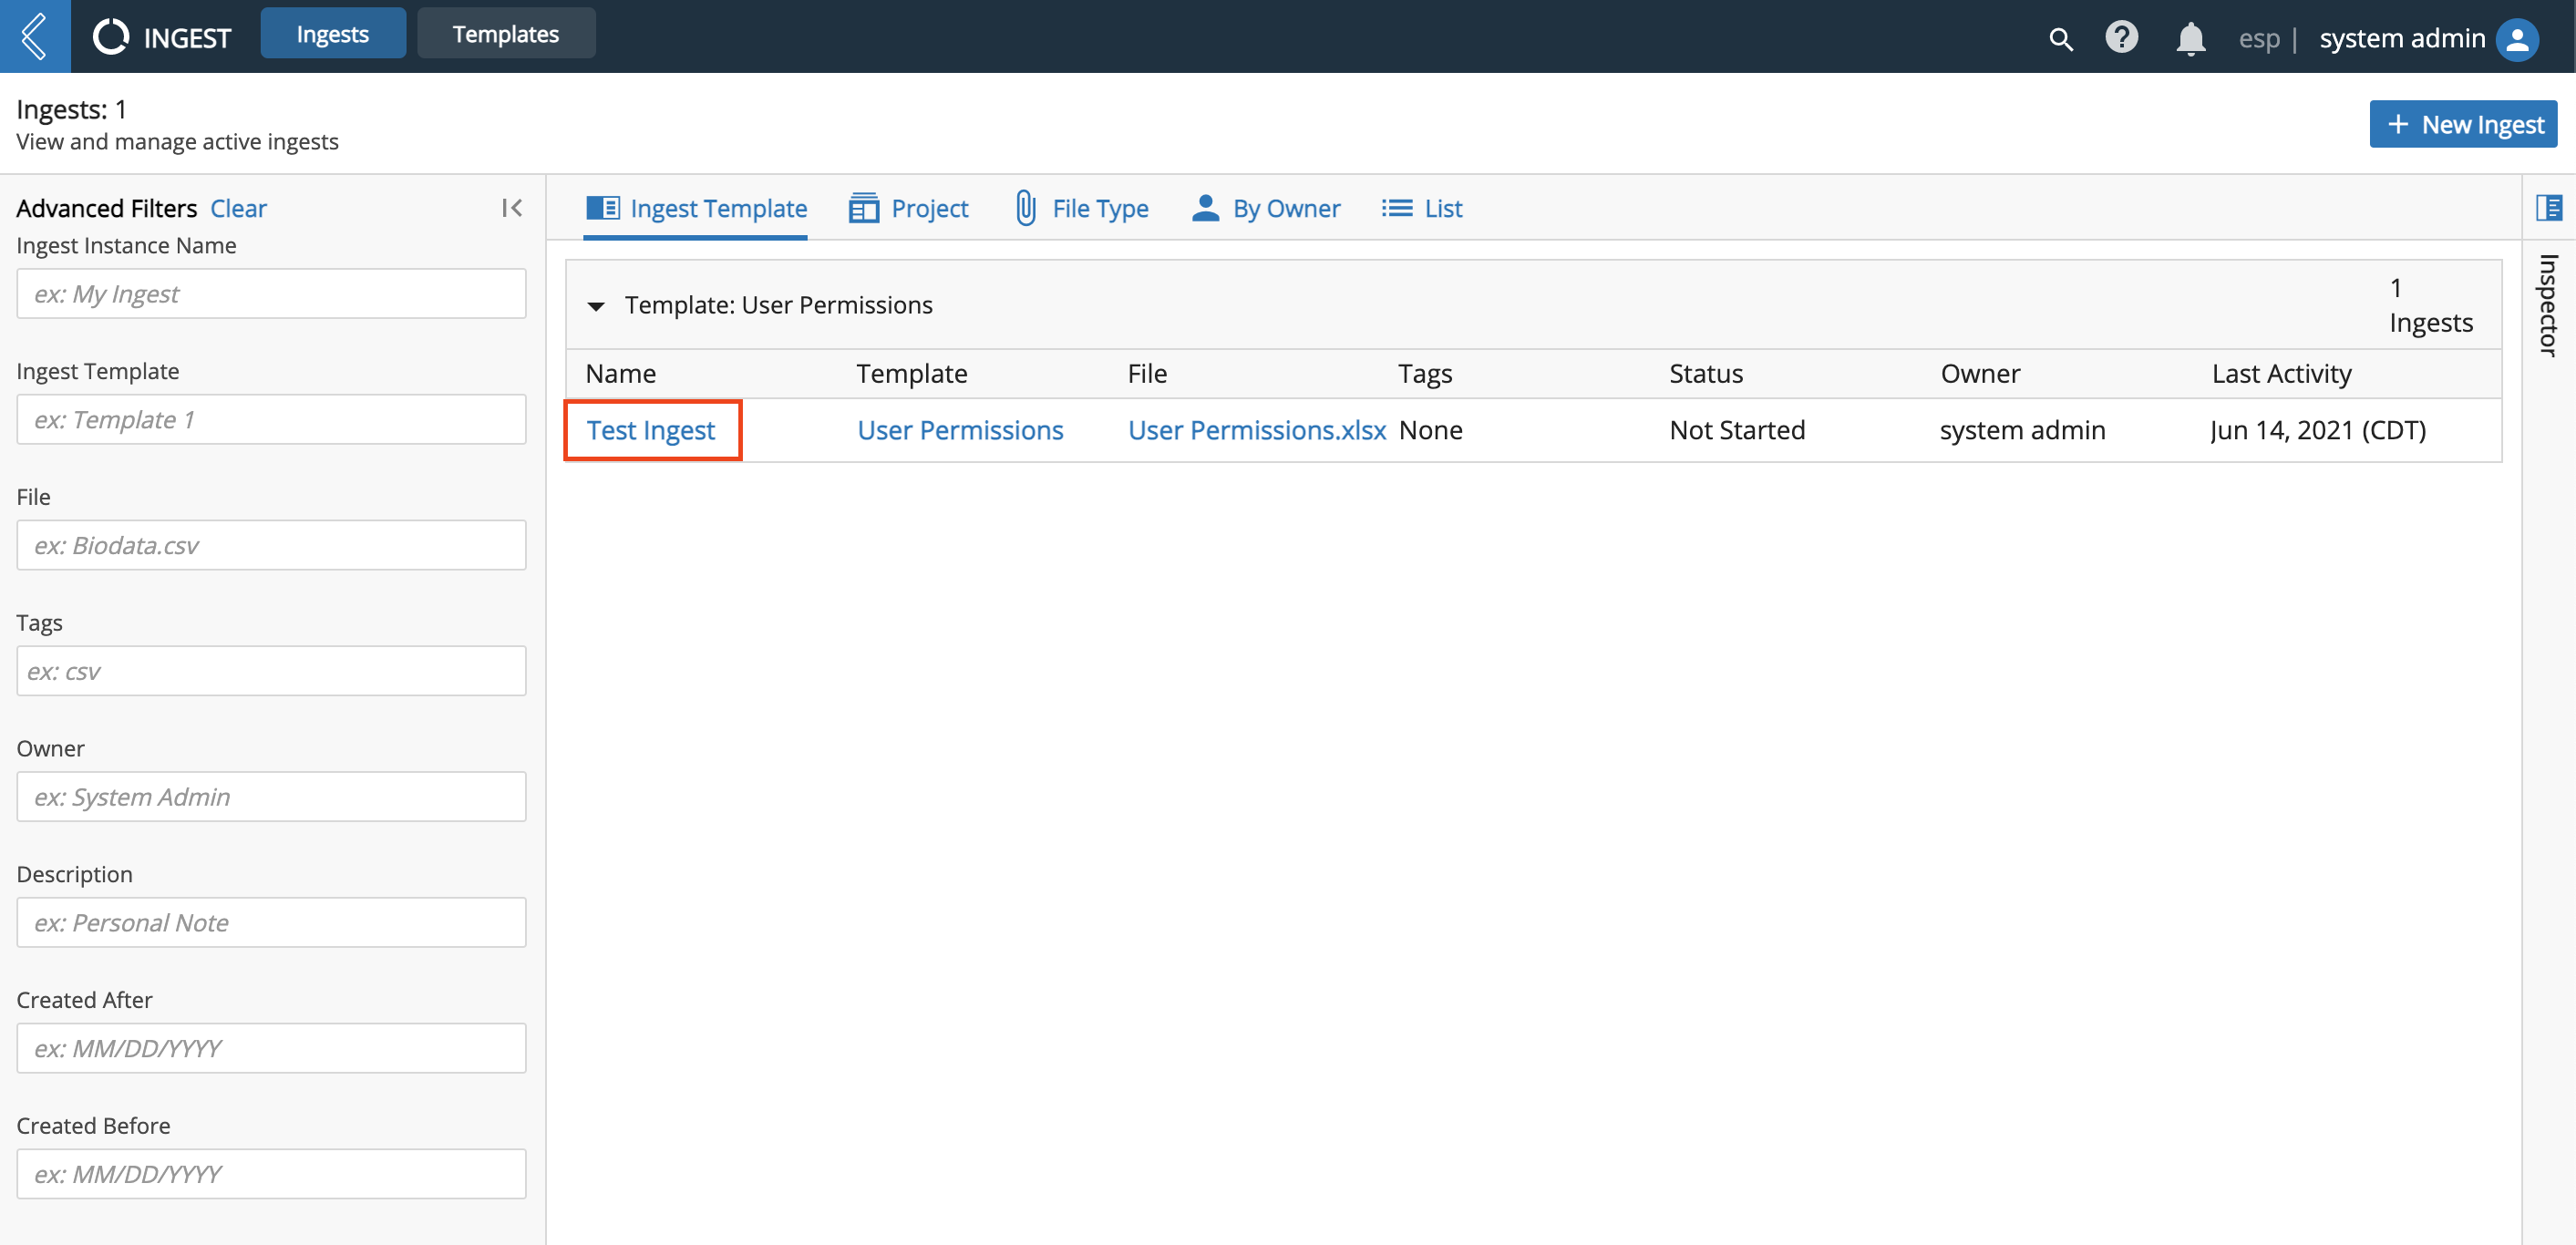Select the File Type view tab

pos(1082,208)
